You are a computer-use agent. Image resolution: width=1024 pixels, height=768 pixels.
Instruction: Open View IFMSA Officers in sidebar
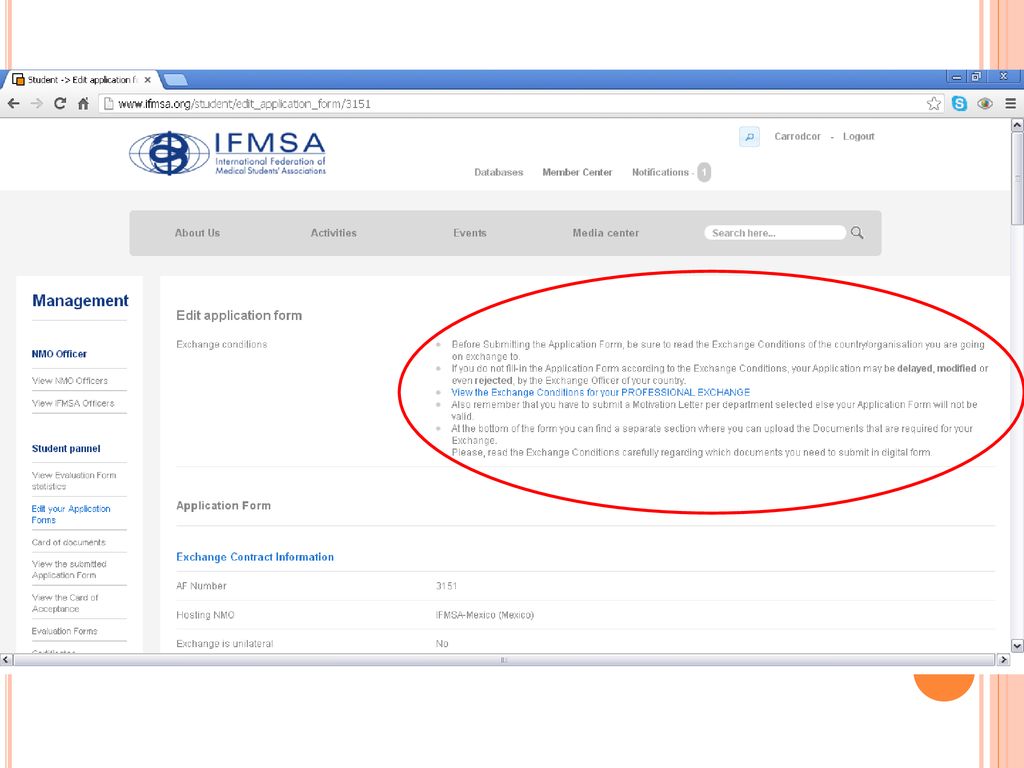click(73, 403)
